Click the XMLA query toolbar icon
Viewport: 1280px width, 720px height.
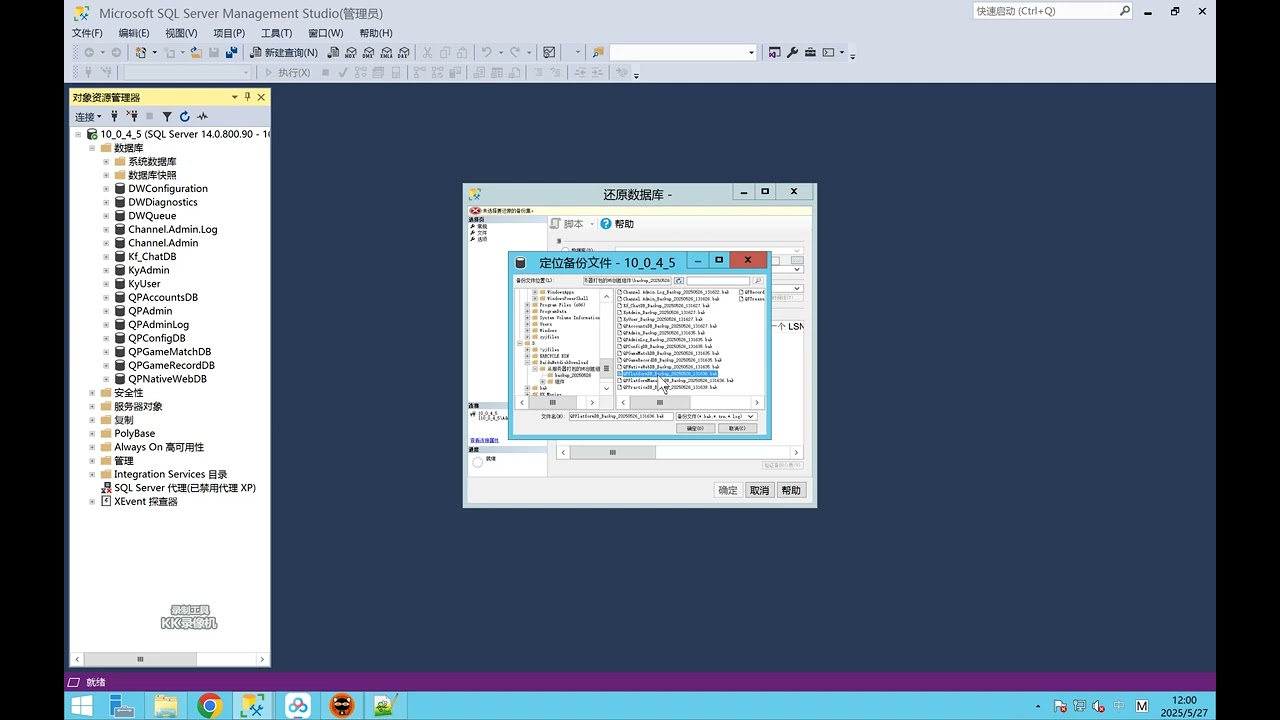click(386, 52)
